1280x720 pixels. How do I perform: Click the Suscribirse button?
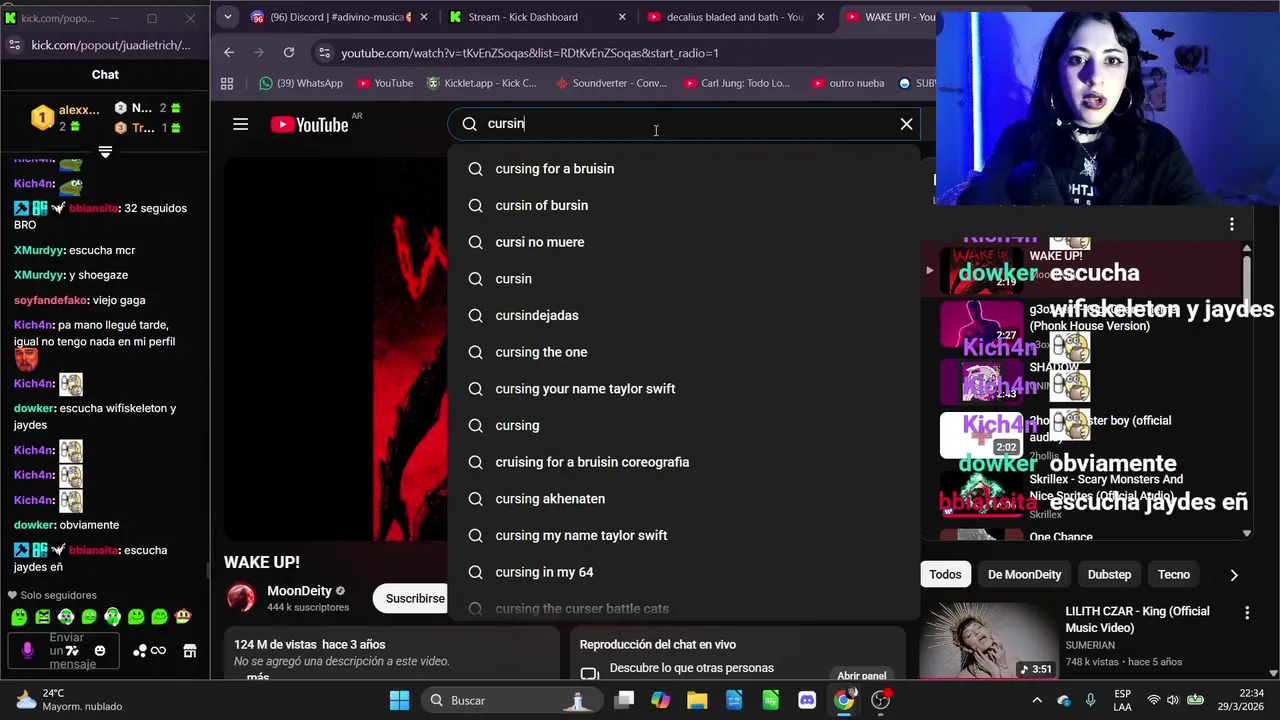coord(412,598)
